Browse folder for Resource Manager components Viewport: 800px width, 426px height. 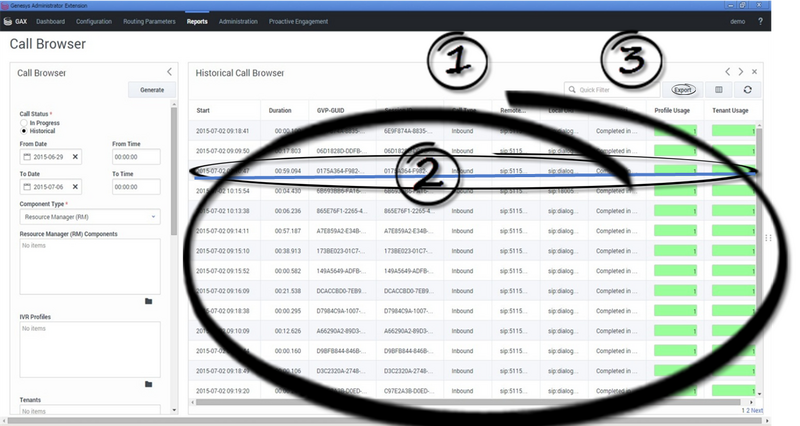click(148, 301)
